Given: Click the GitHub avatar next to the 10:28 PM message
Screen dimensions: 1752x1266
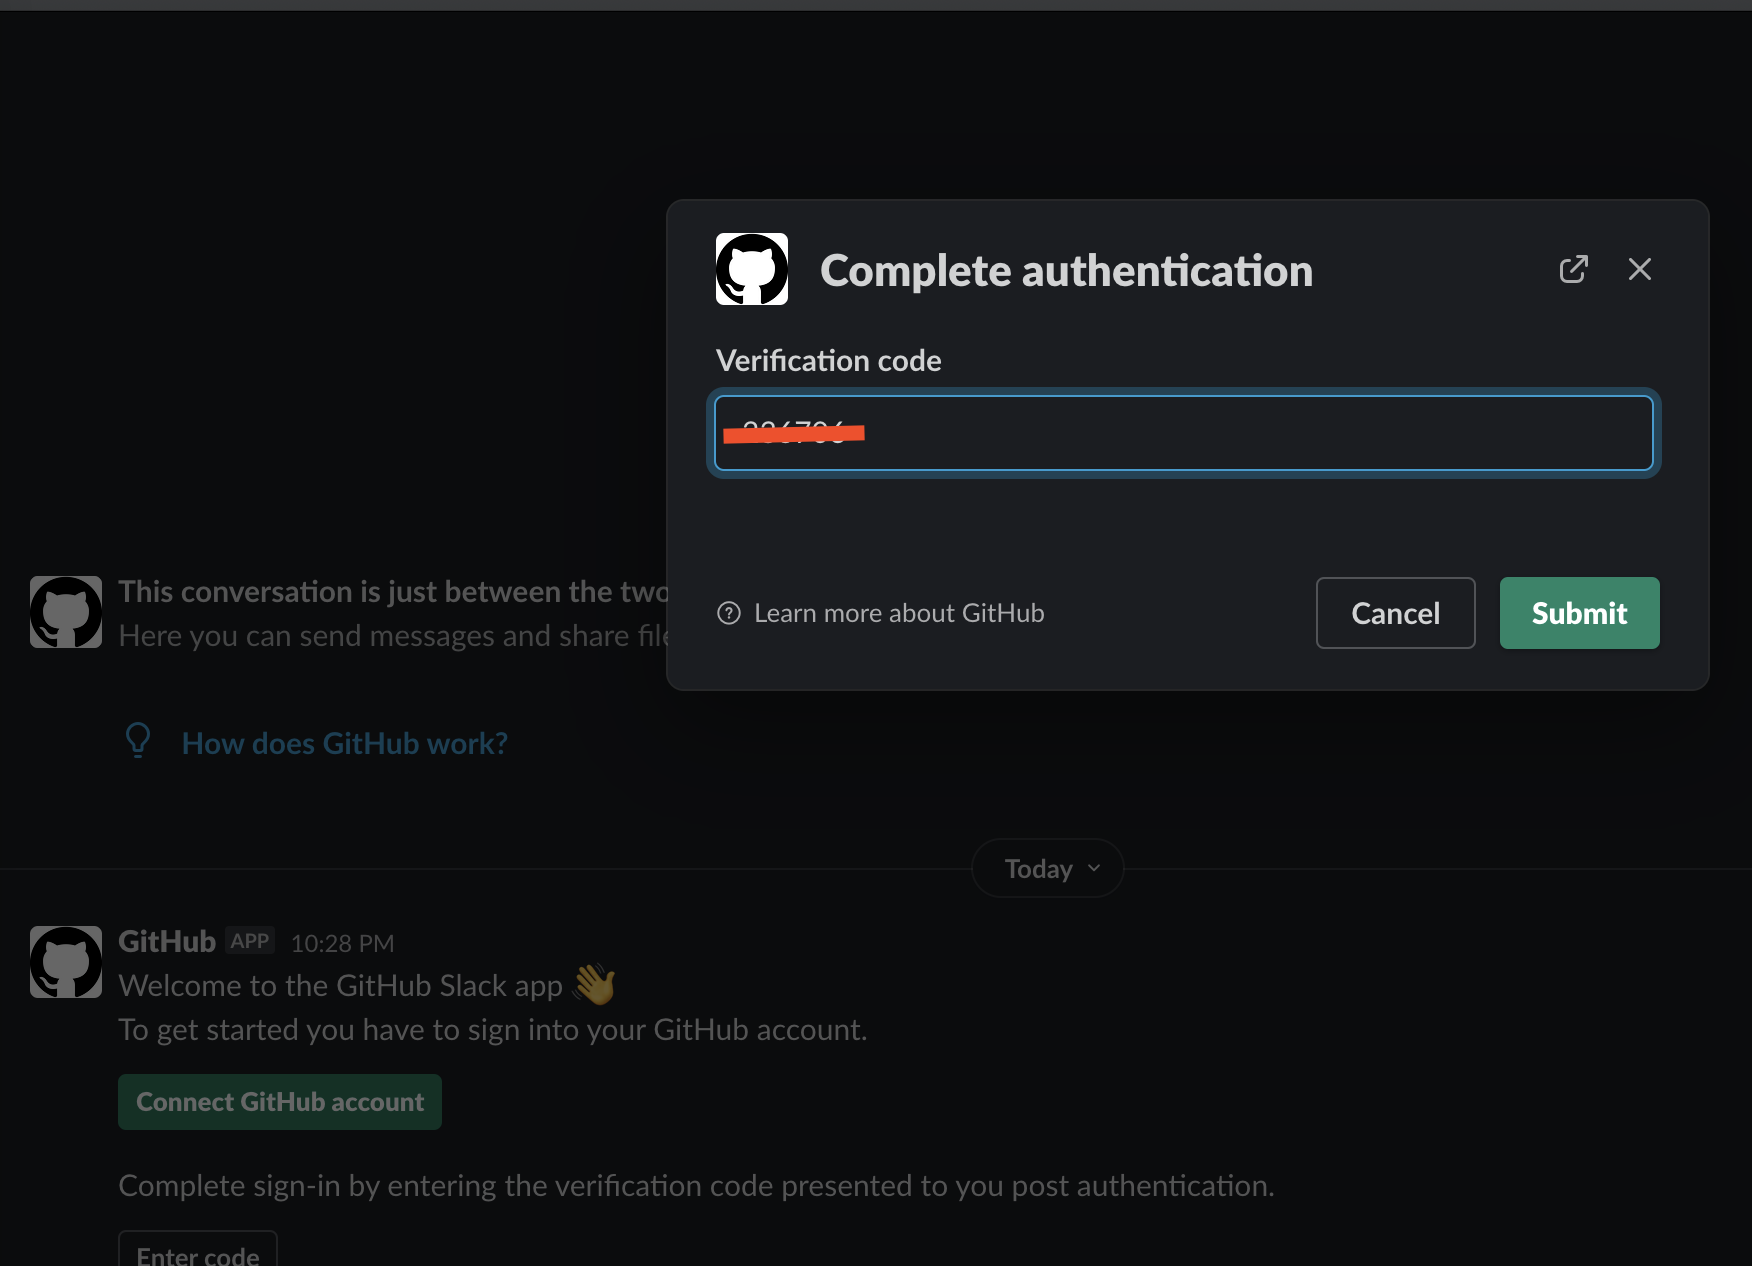Looking at the screenshot, I should 66,962.
